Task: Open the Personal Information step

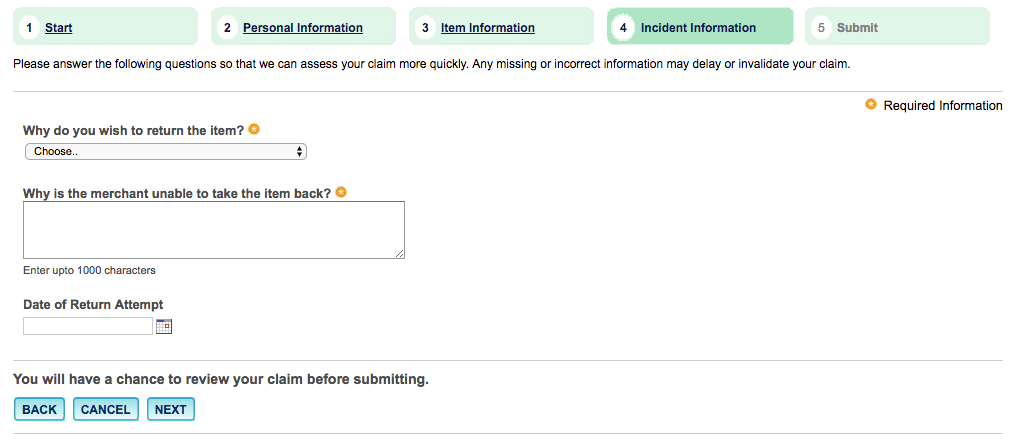Action: pos(303,28)
